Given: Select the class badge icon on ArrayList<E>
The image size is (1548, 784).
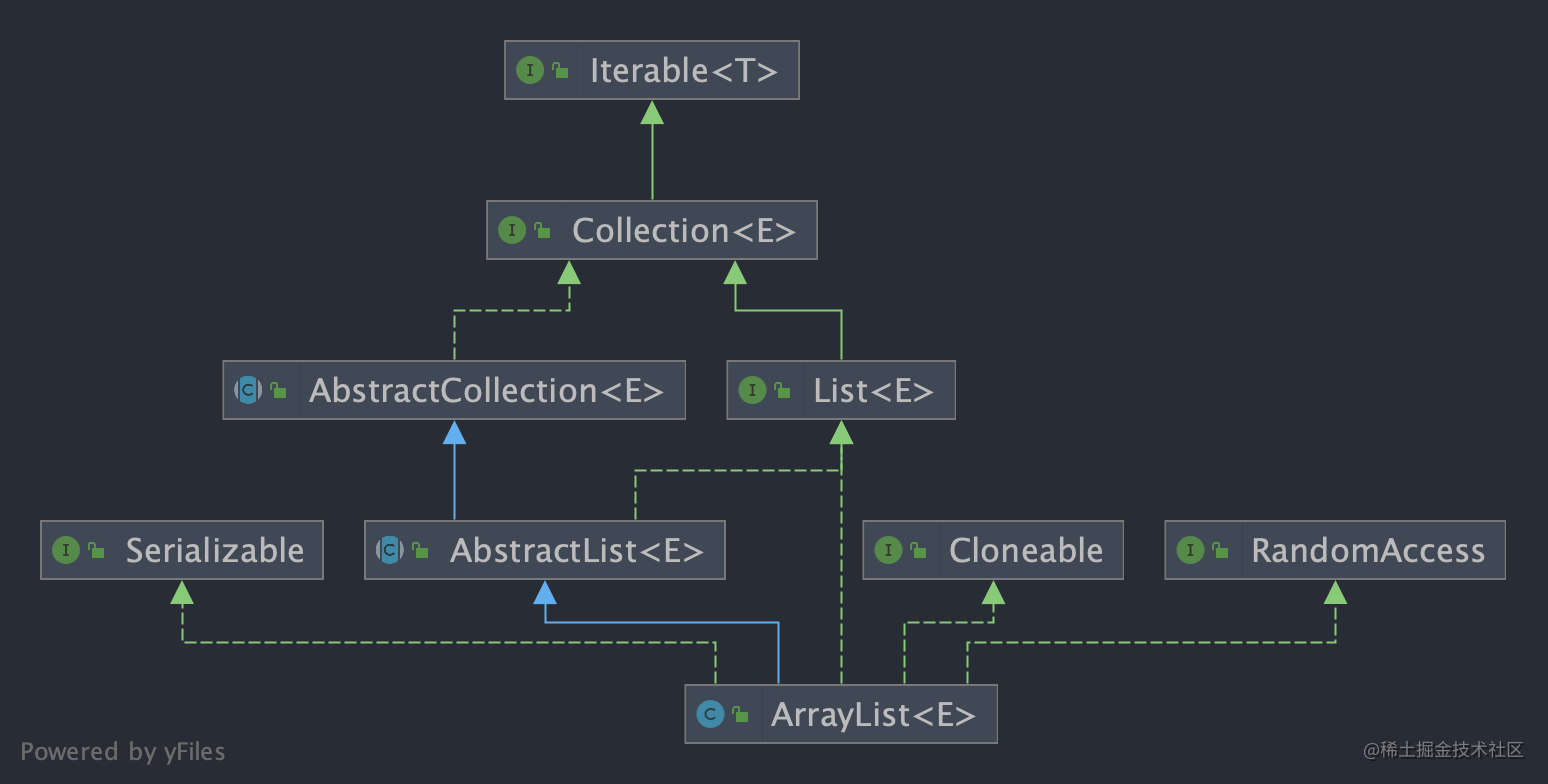Looking at the screenshot, I should [x=710, y=714].
